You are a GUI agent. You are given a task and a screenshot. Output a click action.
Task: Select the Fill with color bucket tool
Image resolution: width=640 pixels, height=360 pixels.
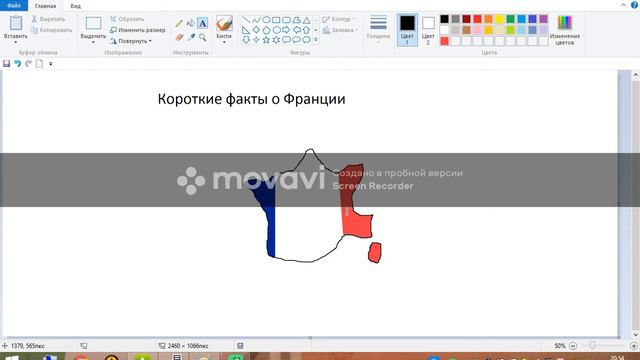click(191, 23)
